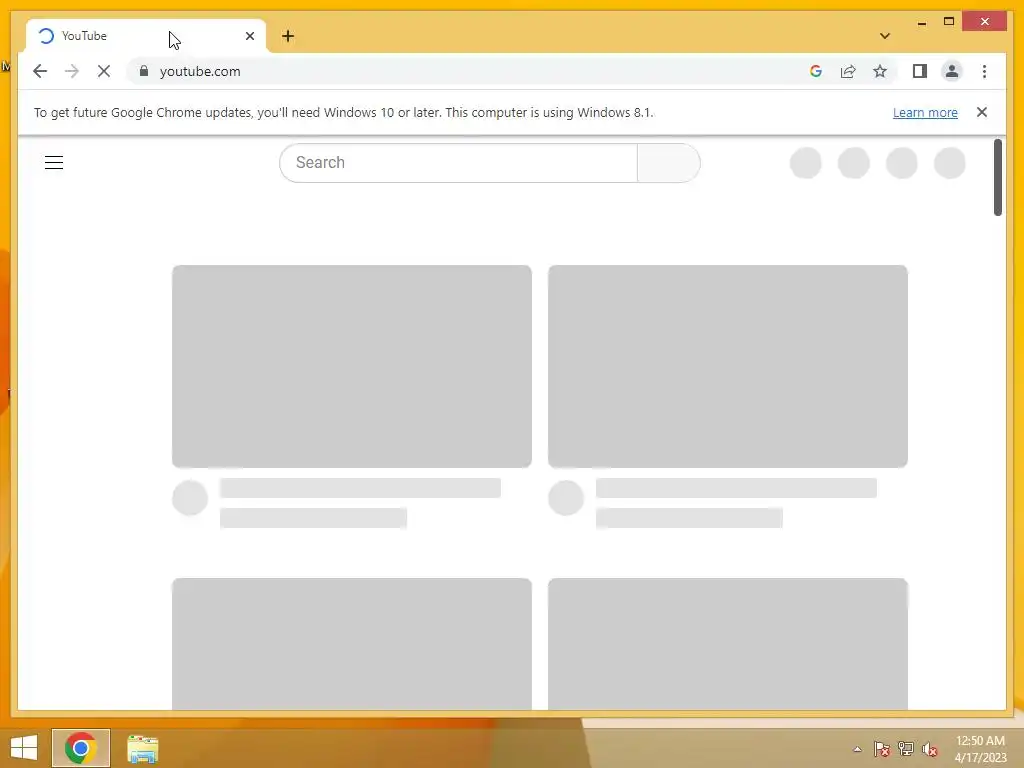This screenshot has width=1024, height=768.
Task: Click the Google icon in the address bar
Action: 816,71
